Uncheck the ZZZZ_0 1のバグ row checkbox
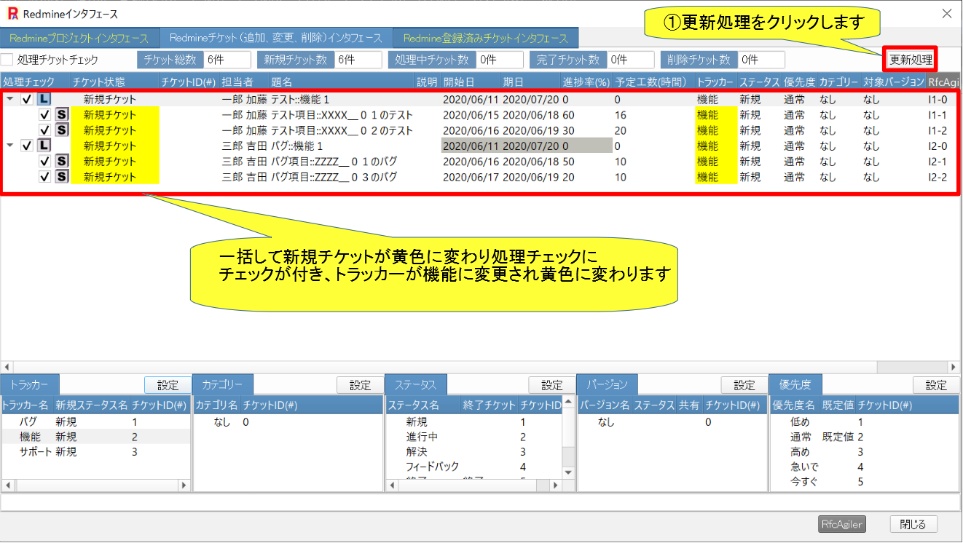This screenshot has height=543, width=963. click(x=44, y=161)
